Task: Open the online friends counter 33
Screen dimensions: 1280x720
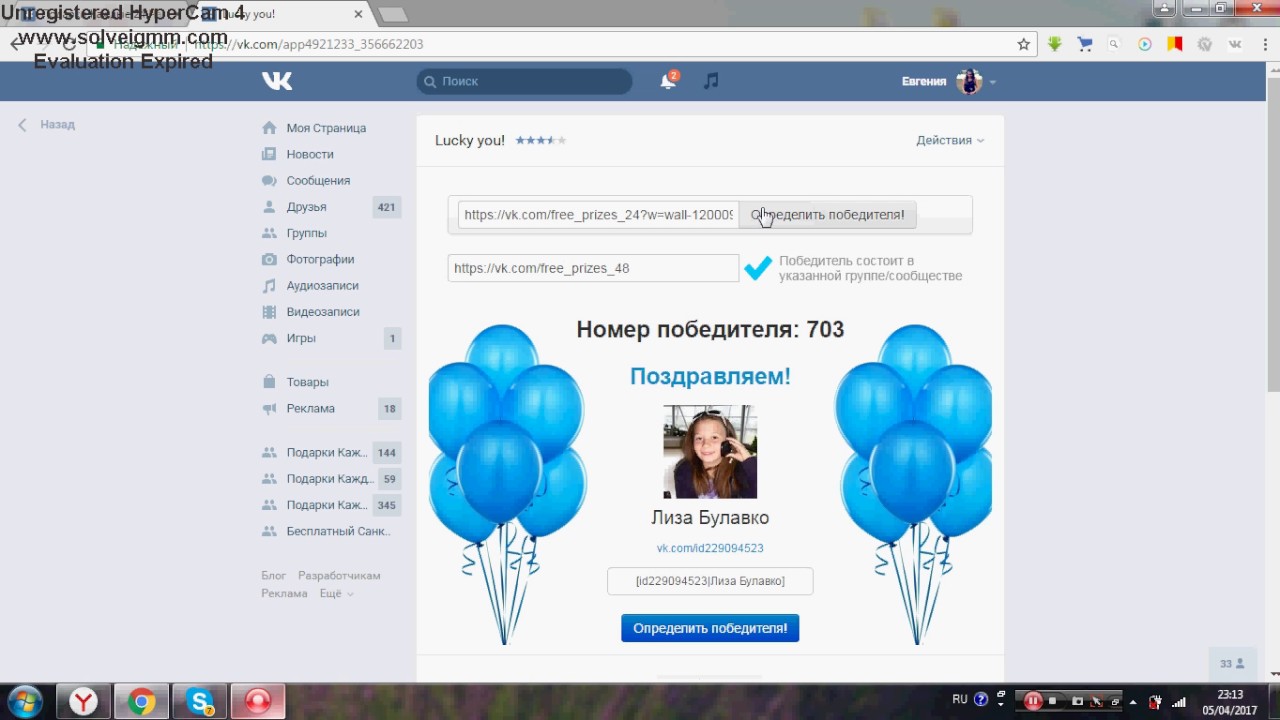Action: click(1232, 663)
